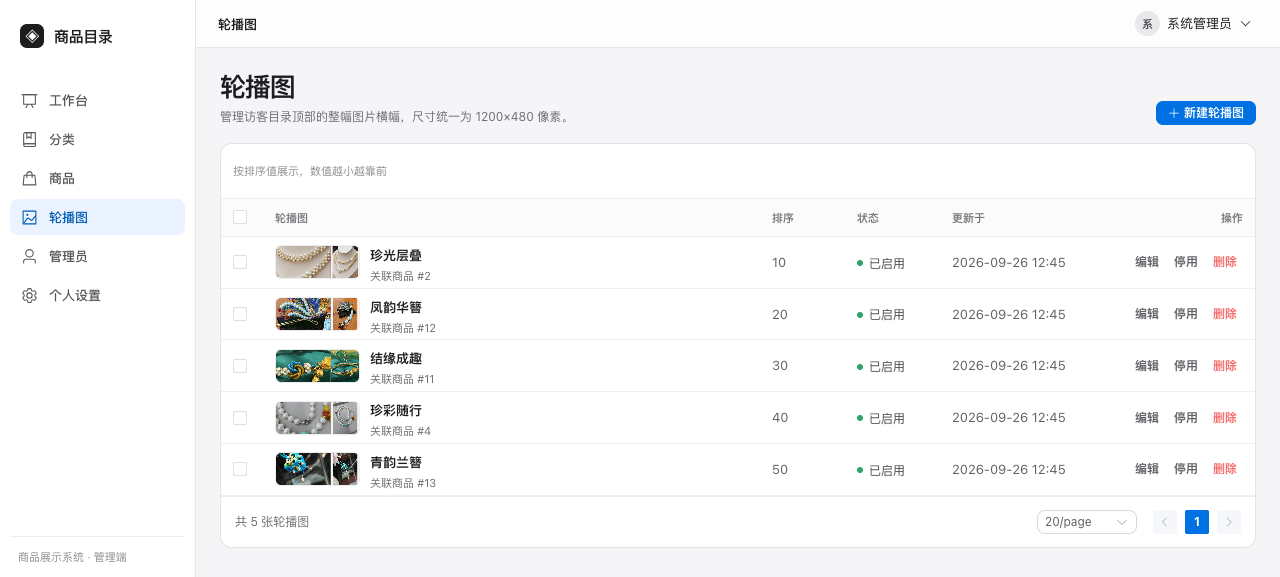Viewport: 1280px width, 577px height.
Task: Open 分类 from the sidebar
Action: click(97, 140)
